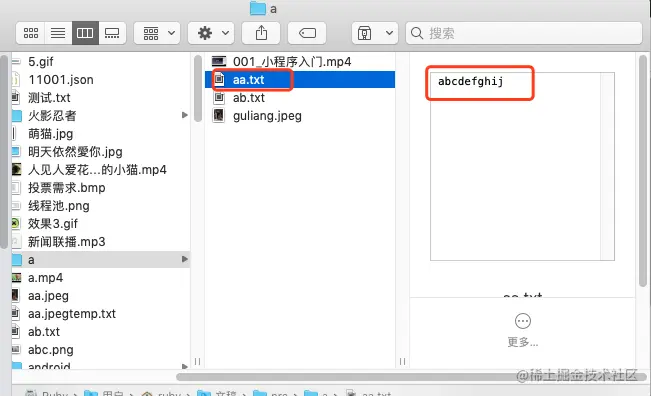
Task: Select 新闻联播.mp3 file
Action: pyautogui.click(x=66, y=242)
